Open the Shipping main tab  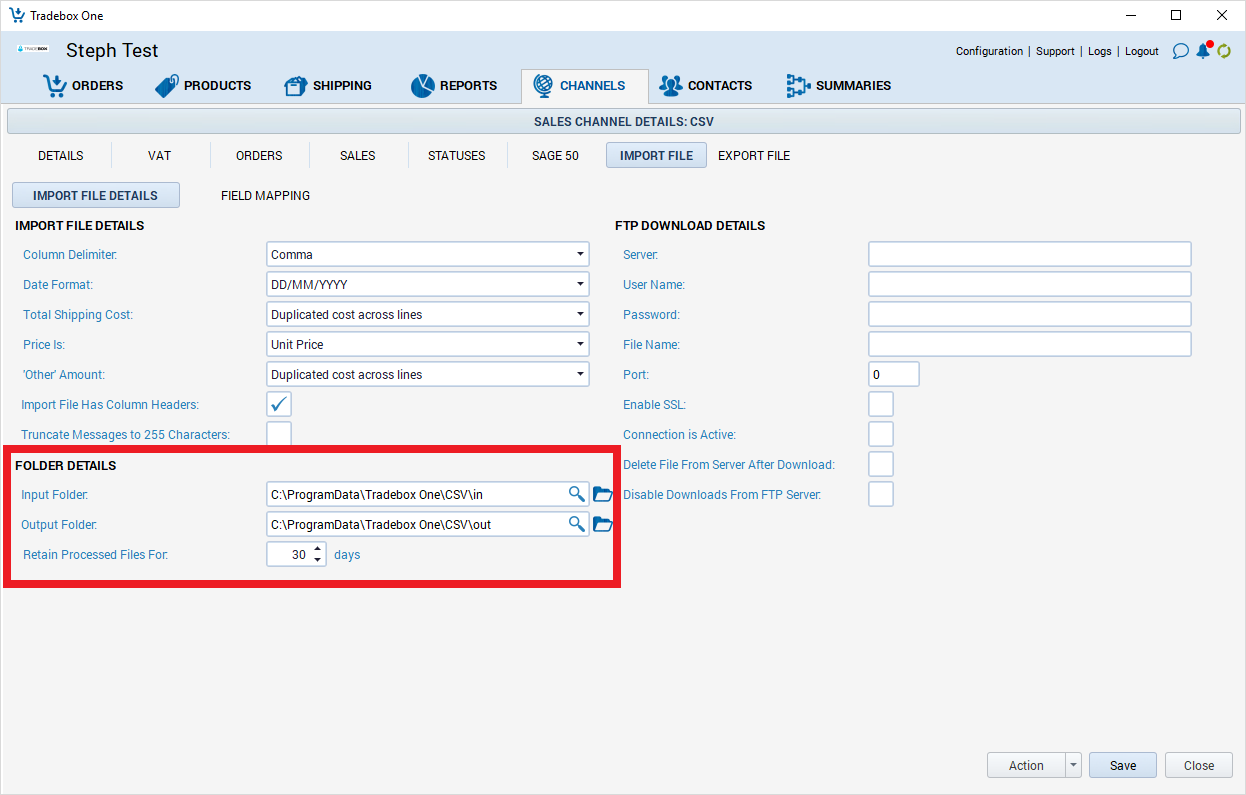click(328, 86)
